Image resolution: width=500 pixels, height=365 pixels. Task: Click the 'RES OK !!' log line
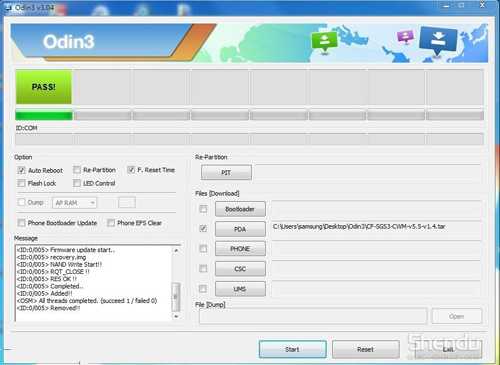click(x=47, y=279)
